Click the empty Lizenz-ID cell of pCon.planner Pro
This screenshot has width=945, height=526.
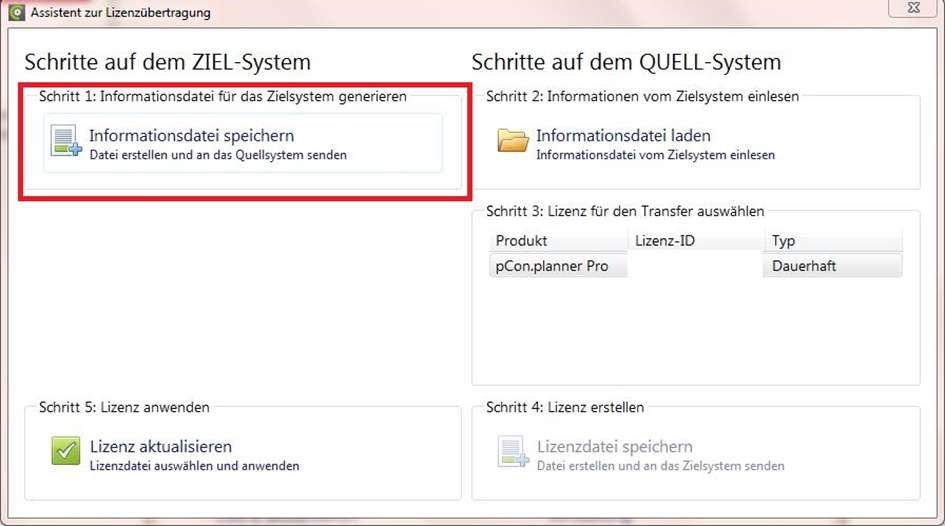click(x=695, y=266)
